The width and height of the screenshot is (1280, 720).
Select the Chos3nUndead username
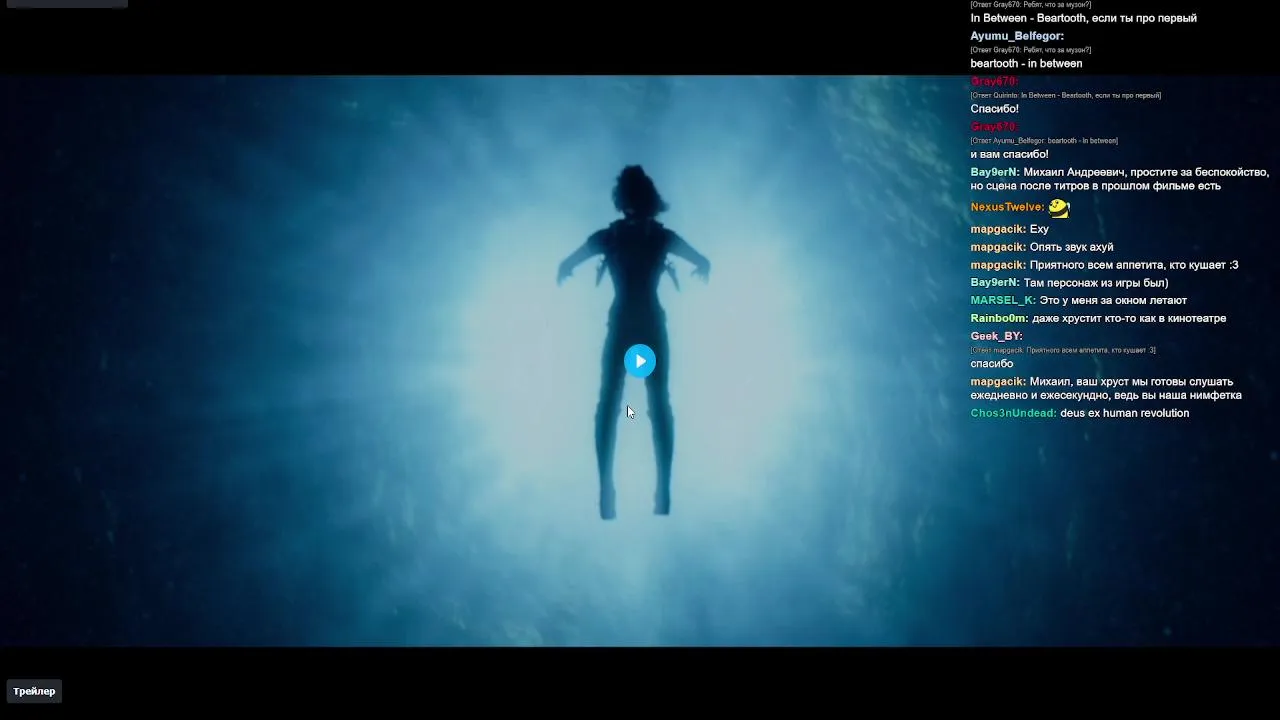(1013, 413)
